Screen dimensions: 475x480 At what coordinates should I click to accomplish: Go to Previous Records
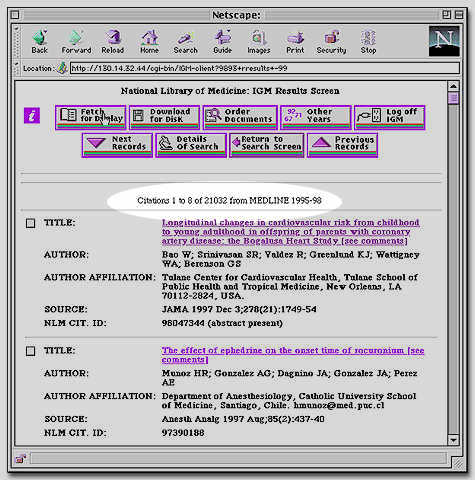click(x=342, y=145)
